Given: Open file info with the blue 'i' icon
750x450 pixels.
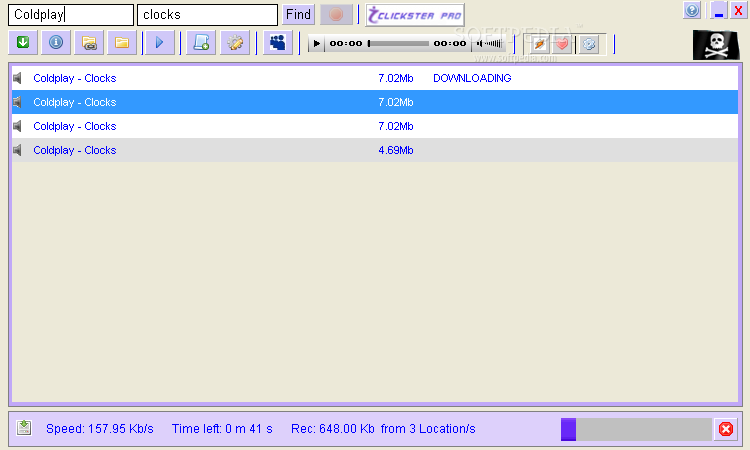Looking at the screenshot, I should 56,43.
